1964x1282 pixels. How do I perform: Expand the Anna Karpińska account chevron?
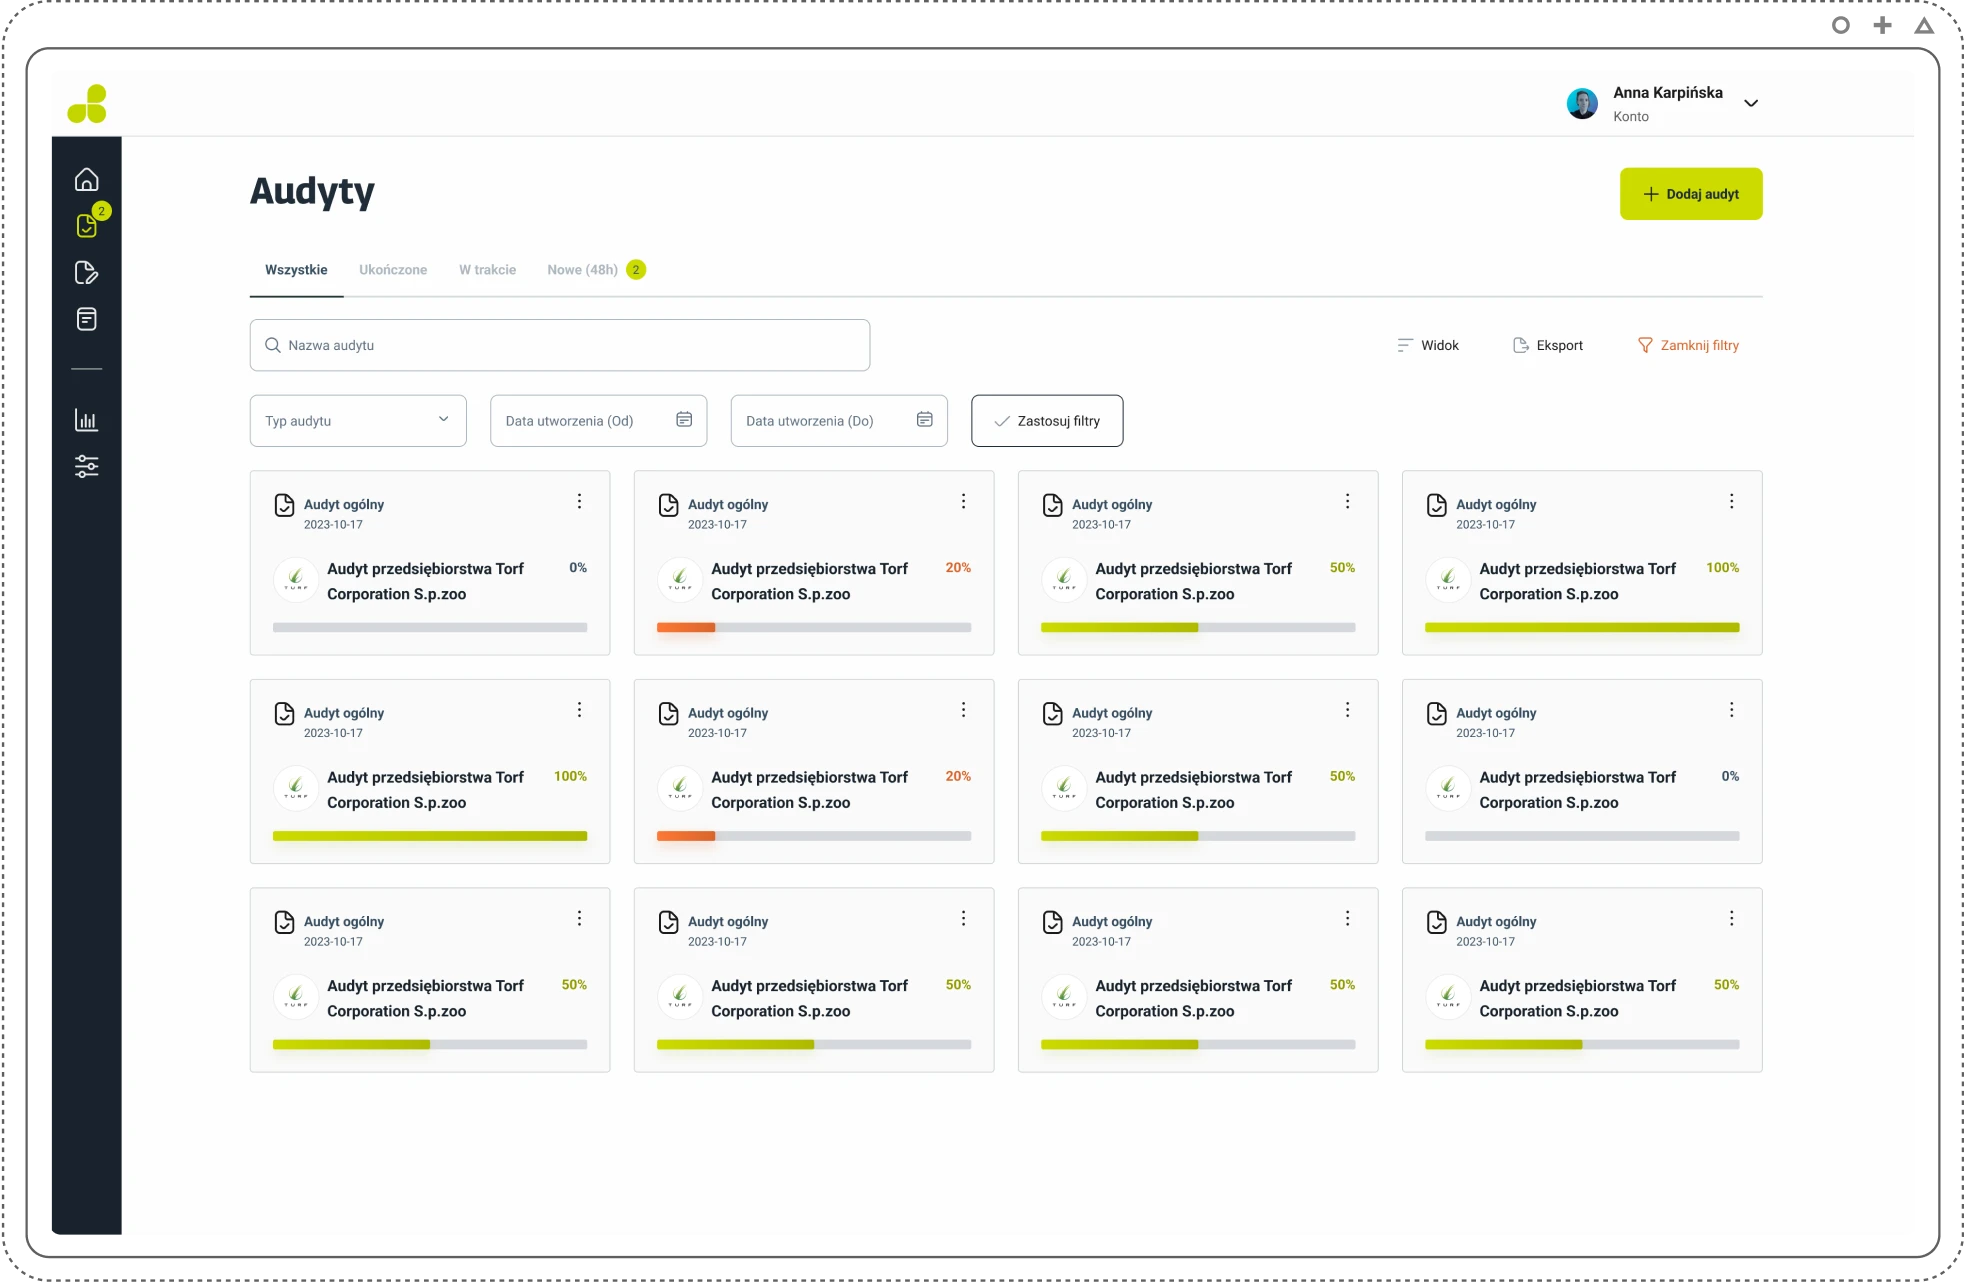pos(1751,103)
